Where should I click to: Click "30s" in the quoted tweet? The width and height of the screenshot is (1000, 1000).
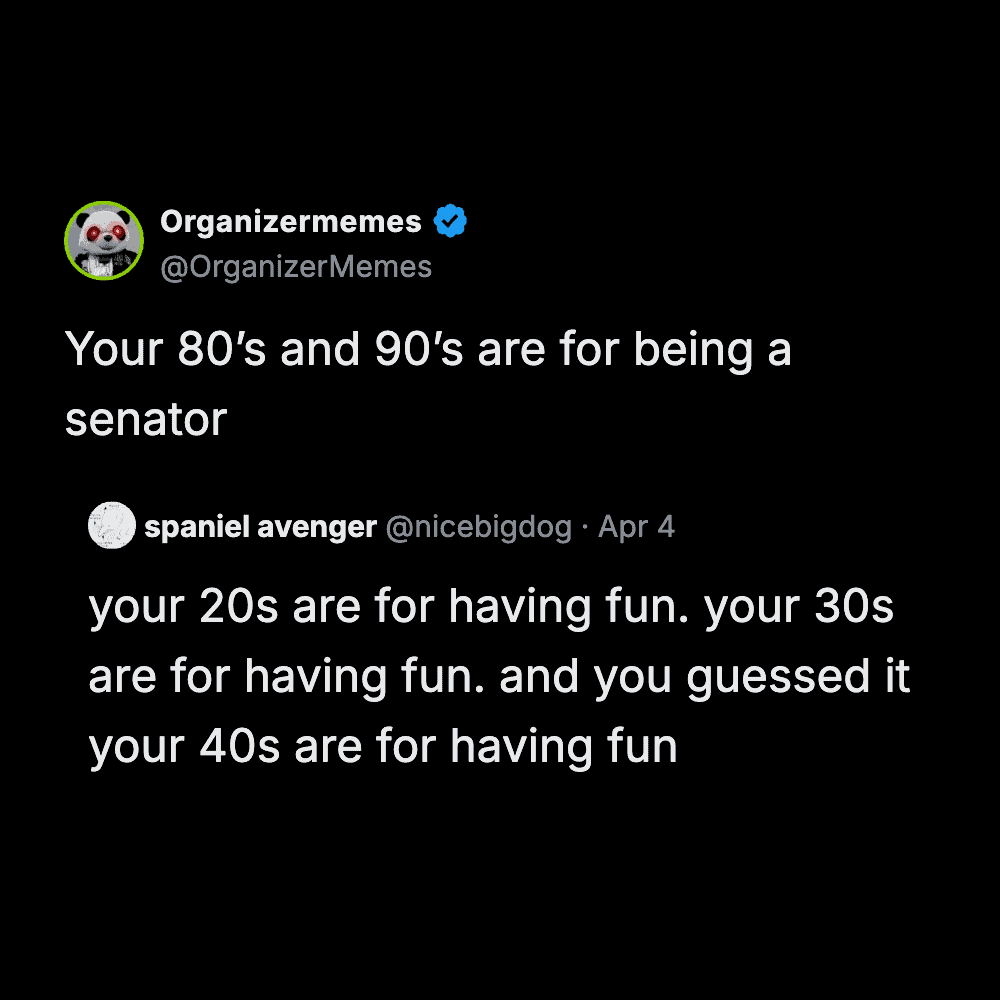(853, 607)
